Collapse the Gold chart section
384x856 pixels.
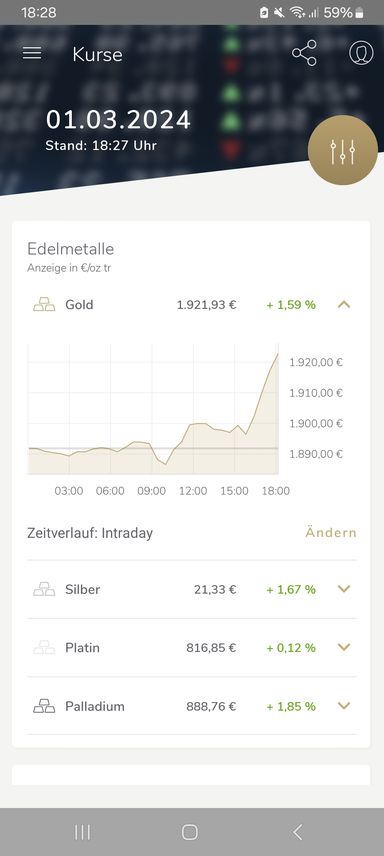pyautogui.click(x=344, y=305)
